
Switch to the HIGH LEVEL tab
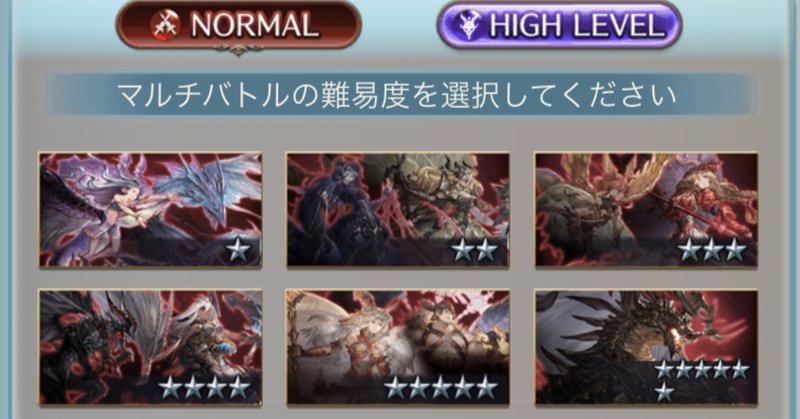559,25
